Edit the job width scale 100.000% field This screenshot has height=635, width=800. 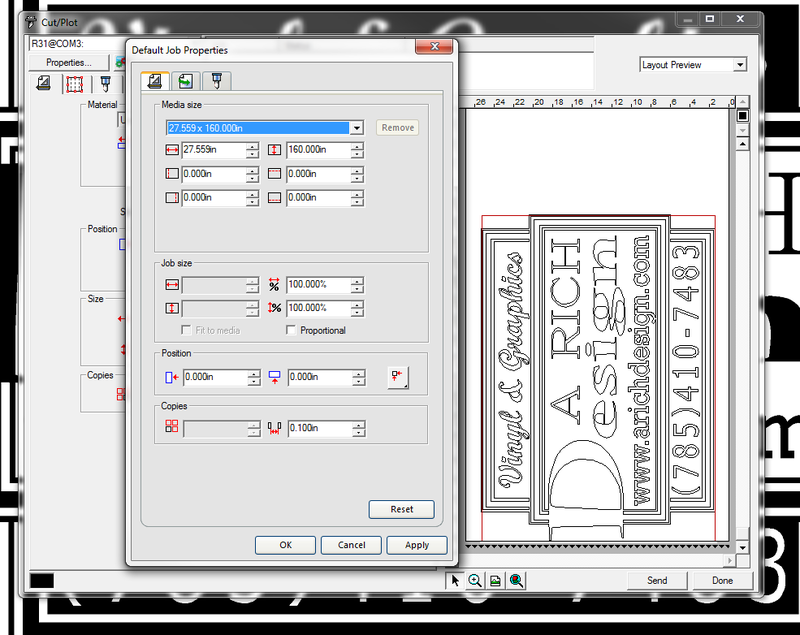[318, 284]
